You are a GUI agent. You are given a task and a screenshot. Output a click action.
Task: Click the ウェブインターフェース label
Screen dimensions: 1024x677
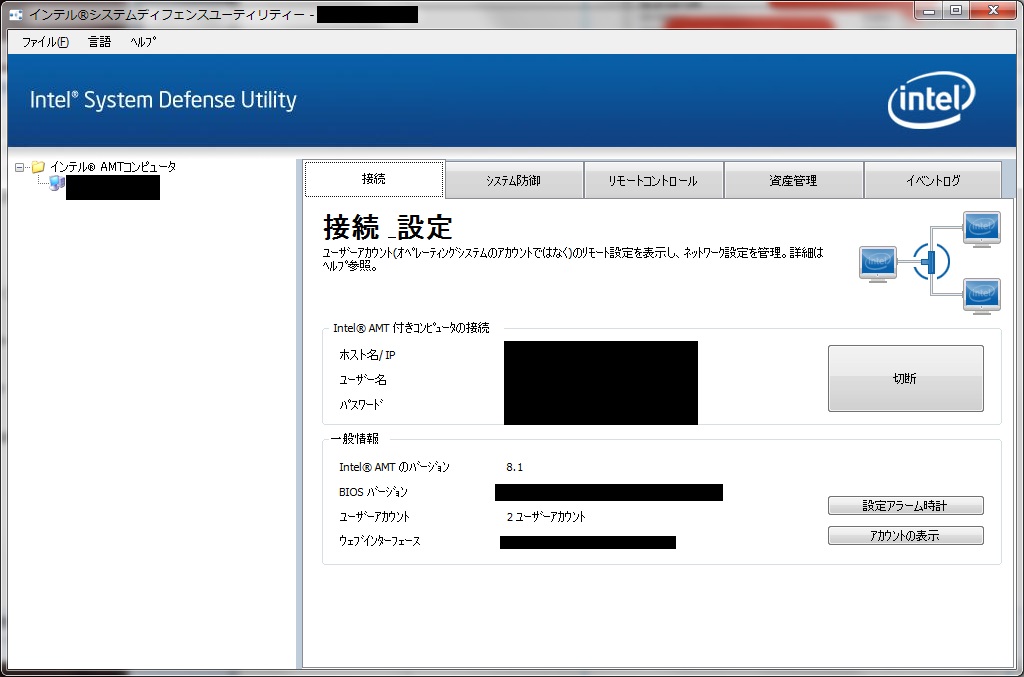pos(379,541)
